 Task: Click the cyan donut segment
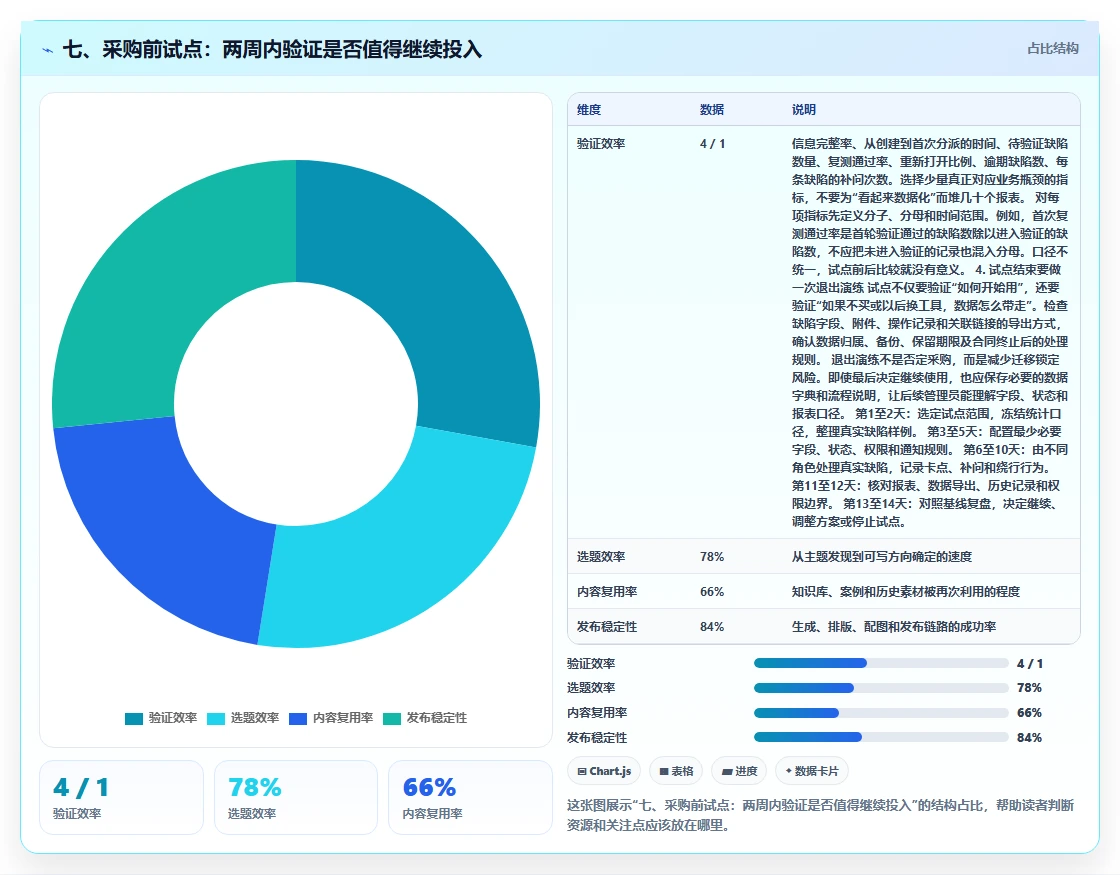(414, 543)
